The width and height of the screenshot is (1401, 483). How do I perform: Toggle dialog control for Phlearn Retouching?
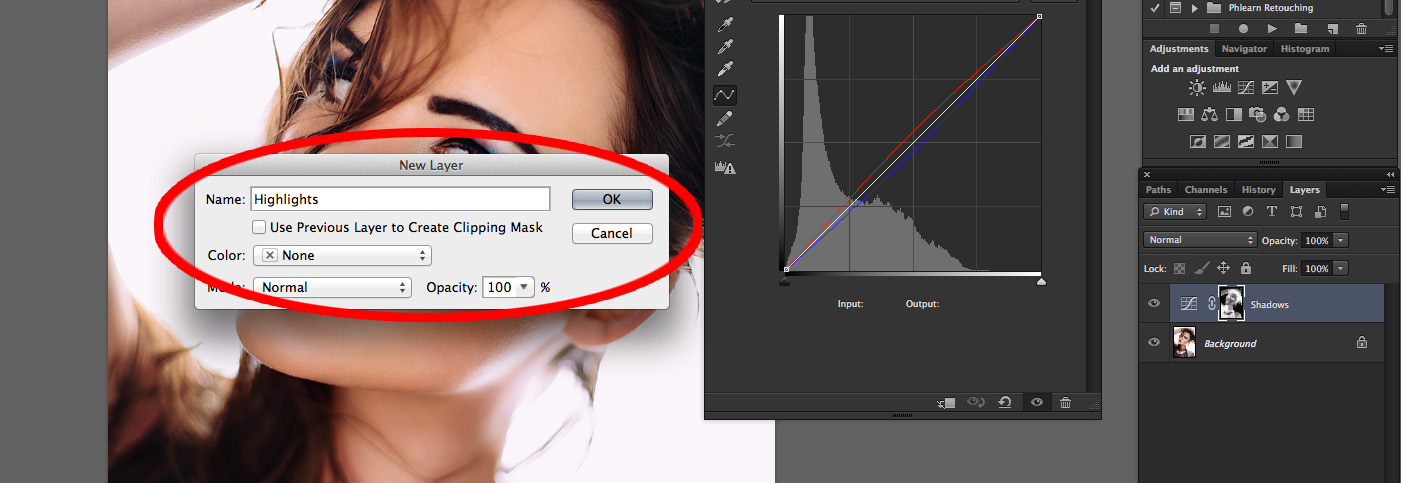click(x=1175, y=8)
